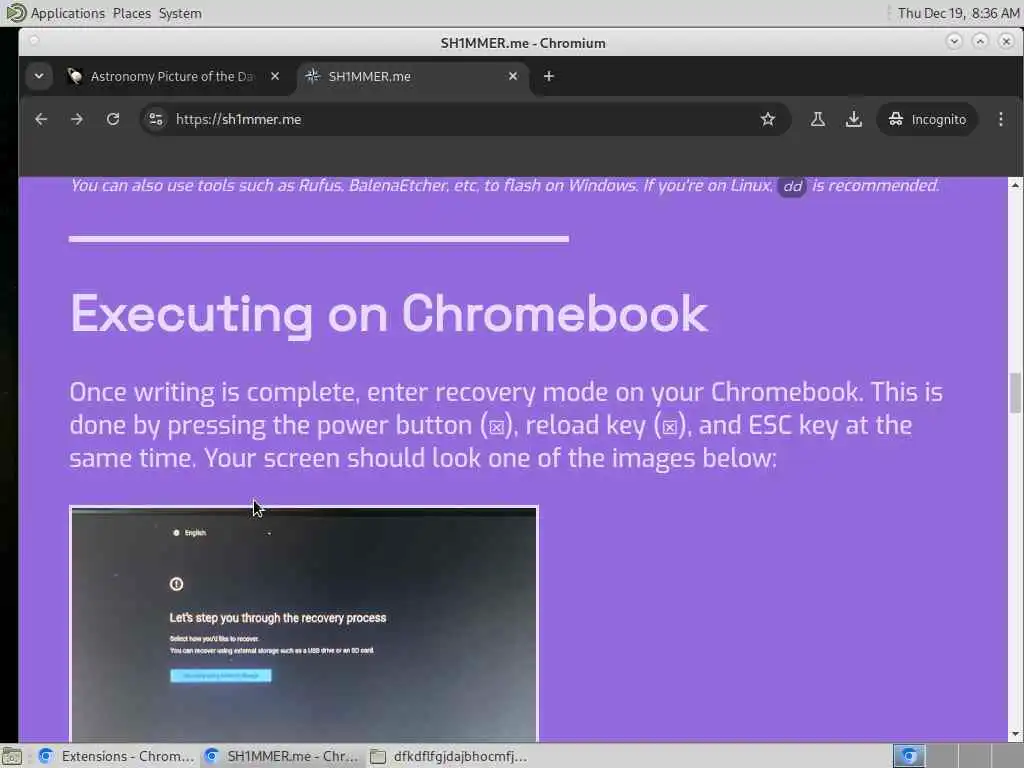Open the Places menu
1024x768 pixels.
click(131, 13)
